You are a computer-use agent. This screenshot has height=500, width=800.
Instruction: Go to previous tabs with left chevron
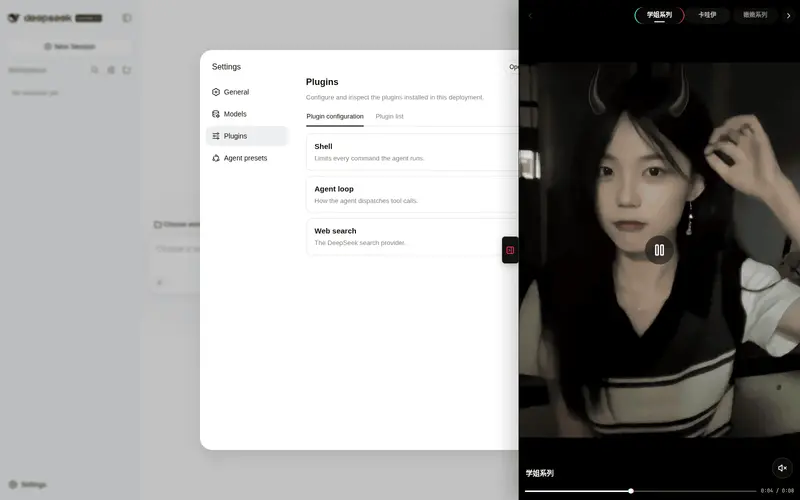pyautogui.click(x=530, y=15)
